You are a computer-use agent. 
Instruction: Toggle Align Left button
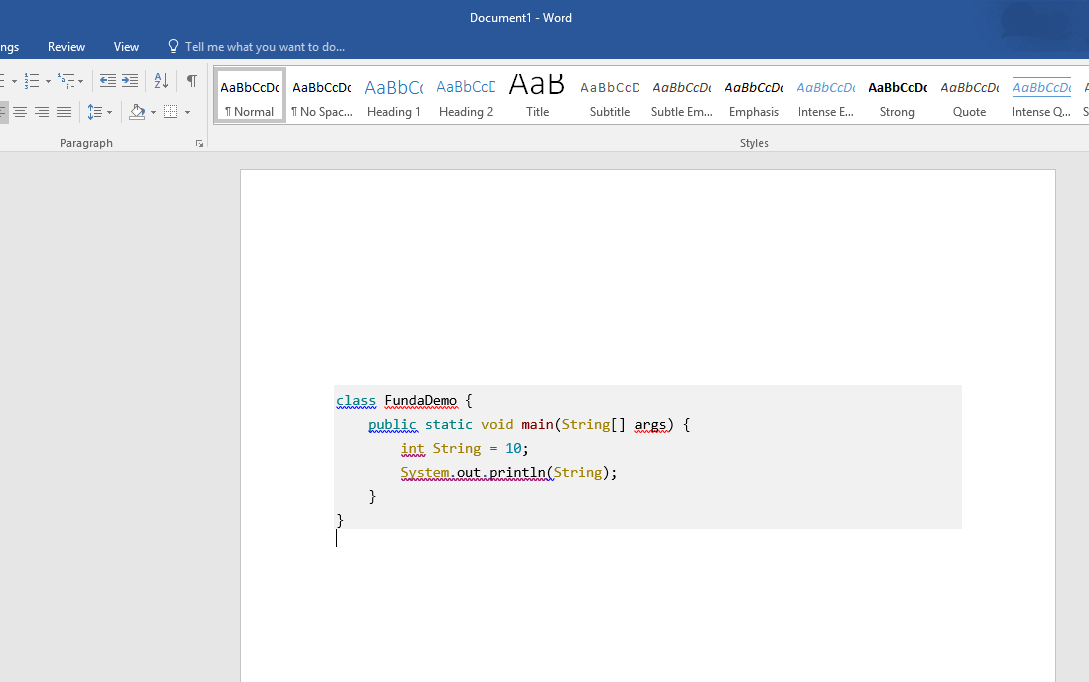(3, 112)
